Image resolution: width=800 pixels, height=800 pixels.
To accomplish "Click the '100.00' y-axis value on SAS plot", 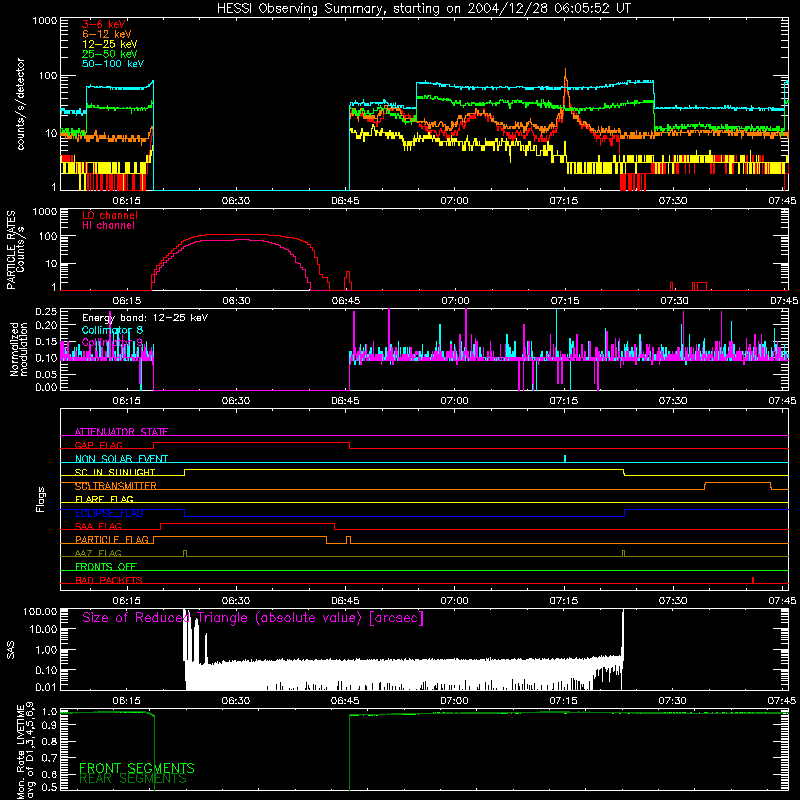I will tap(40, 612).
